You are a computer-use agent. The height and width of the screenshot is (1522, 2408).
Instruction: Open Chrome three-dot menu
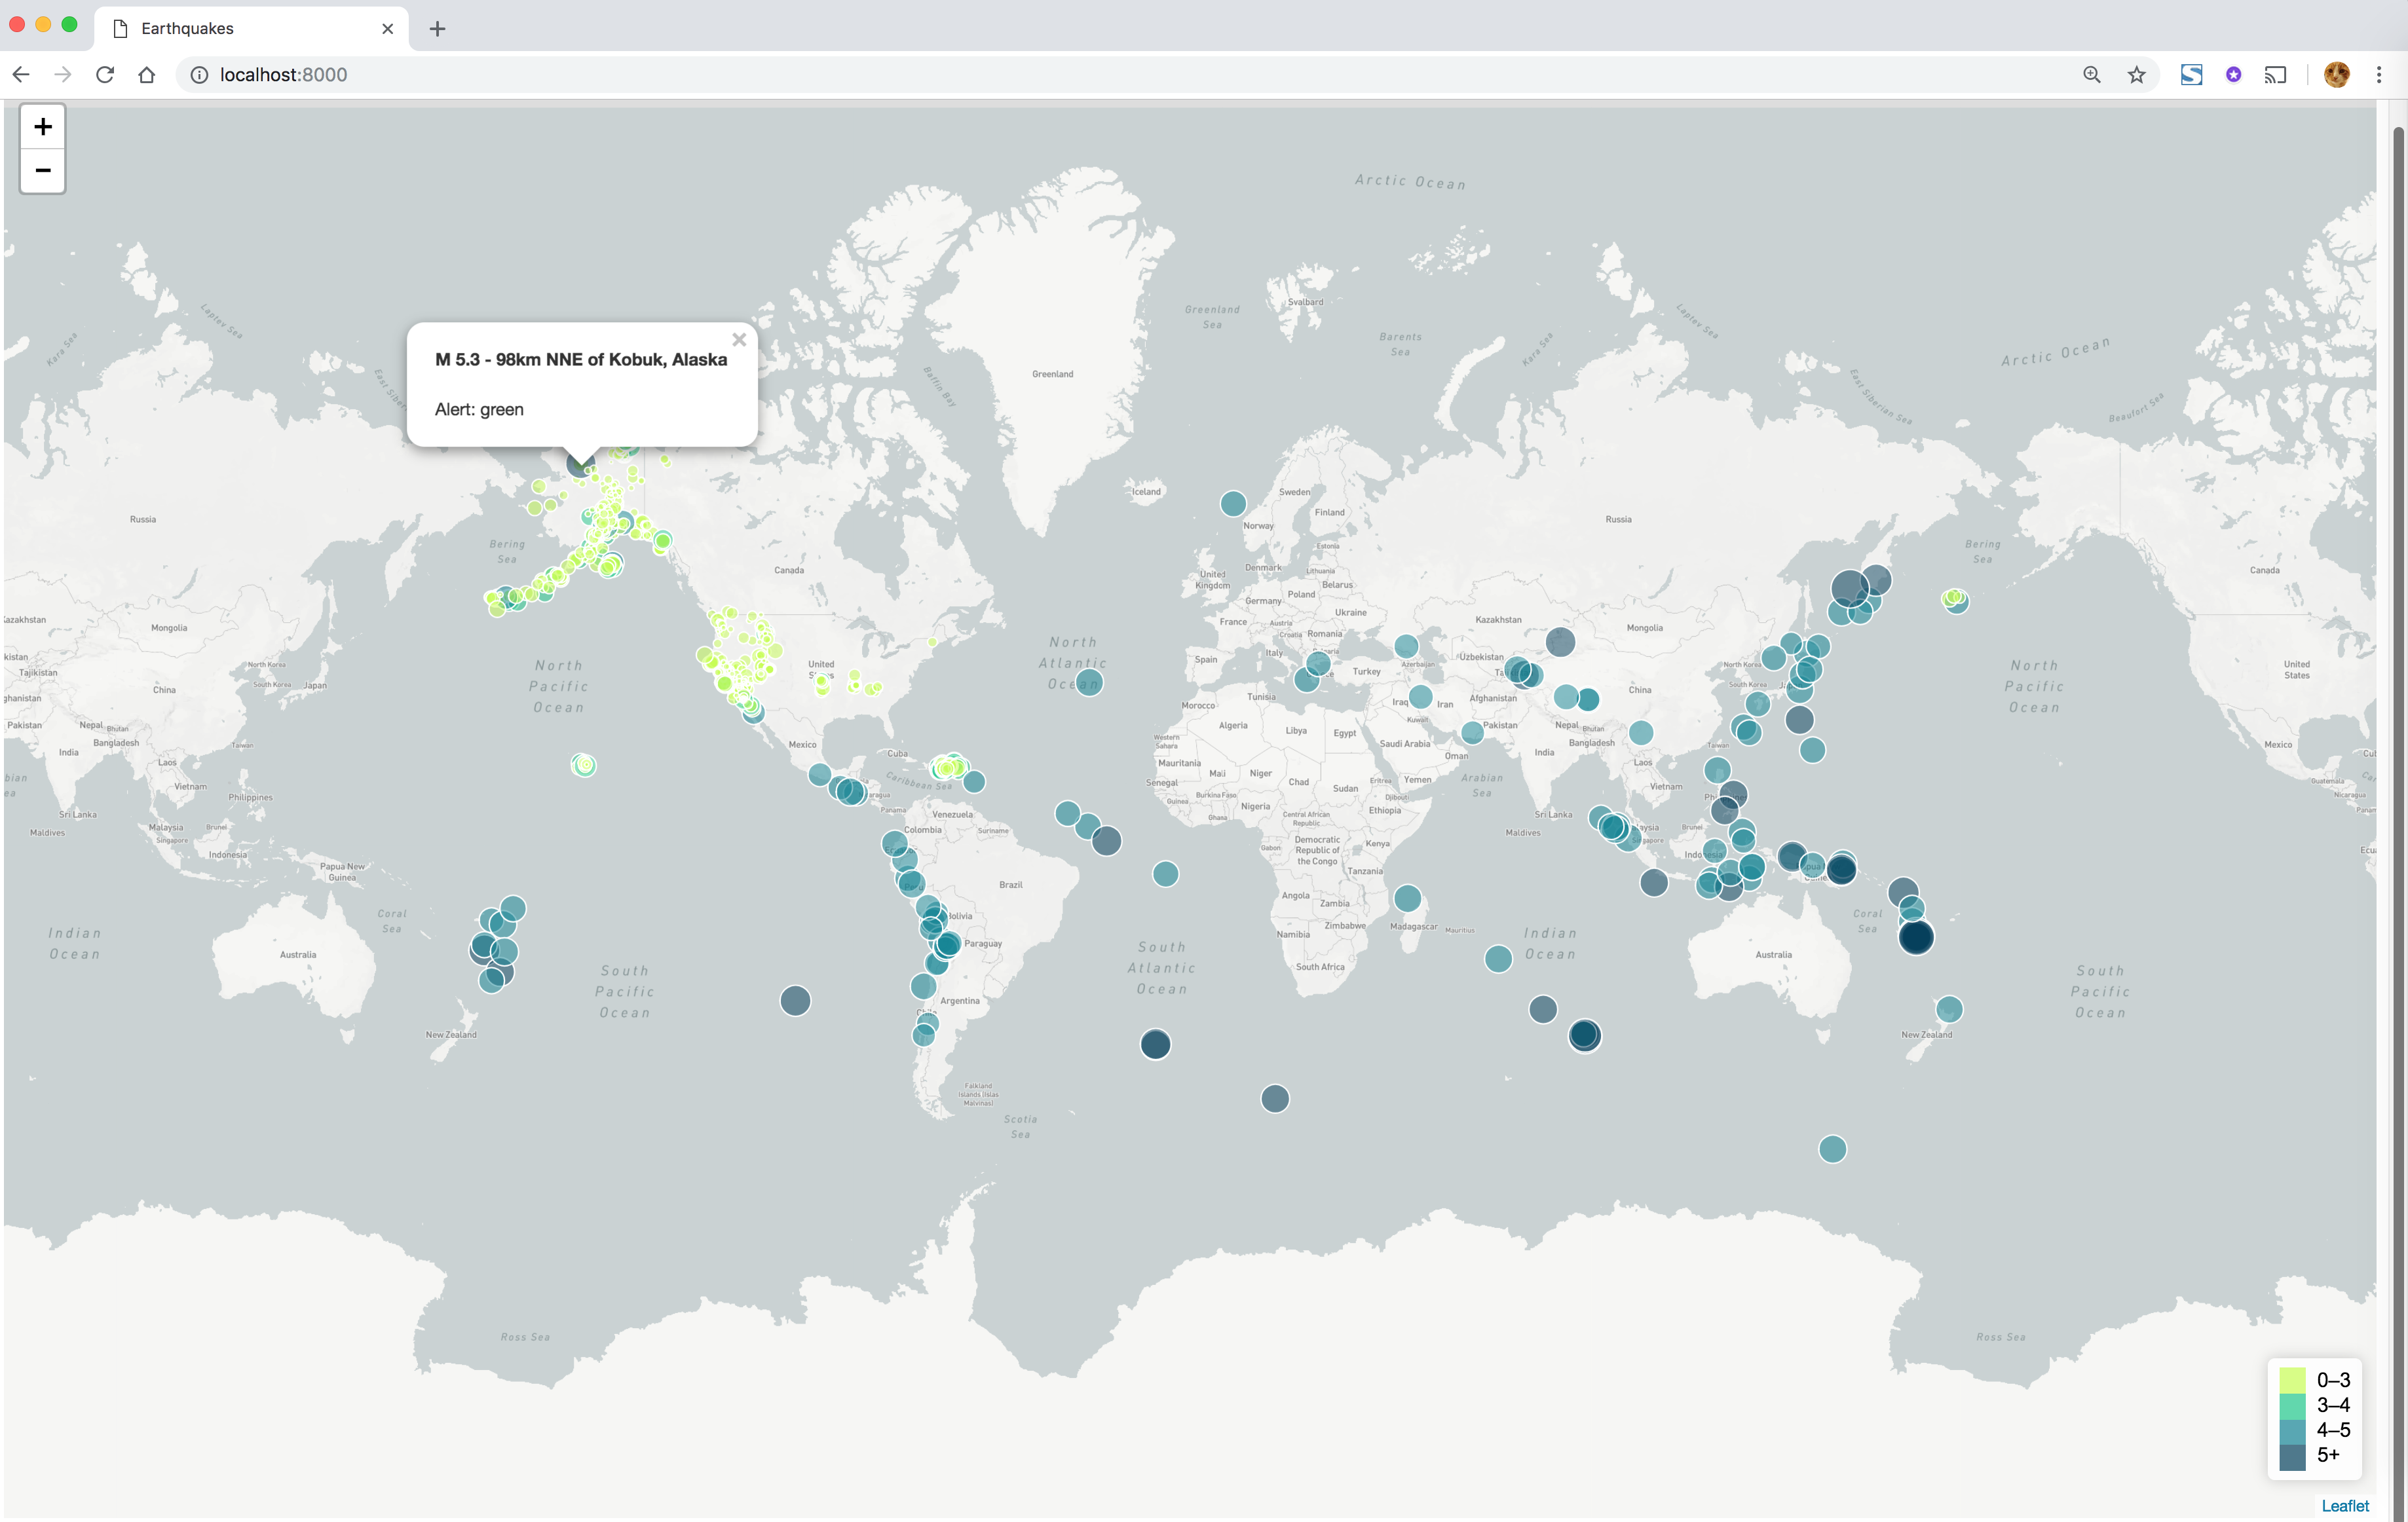tap(2379, 75)
